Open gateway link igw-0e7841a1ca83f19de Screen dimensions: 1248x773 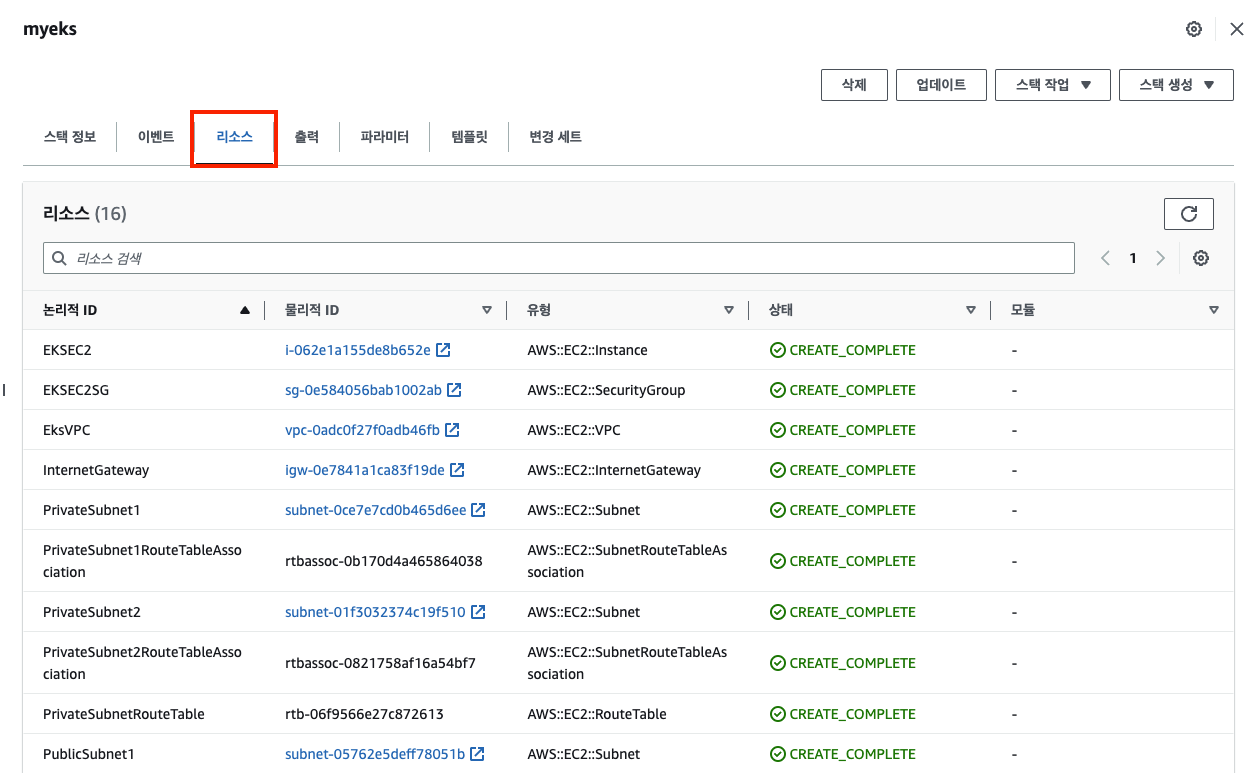pos(365,470)
